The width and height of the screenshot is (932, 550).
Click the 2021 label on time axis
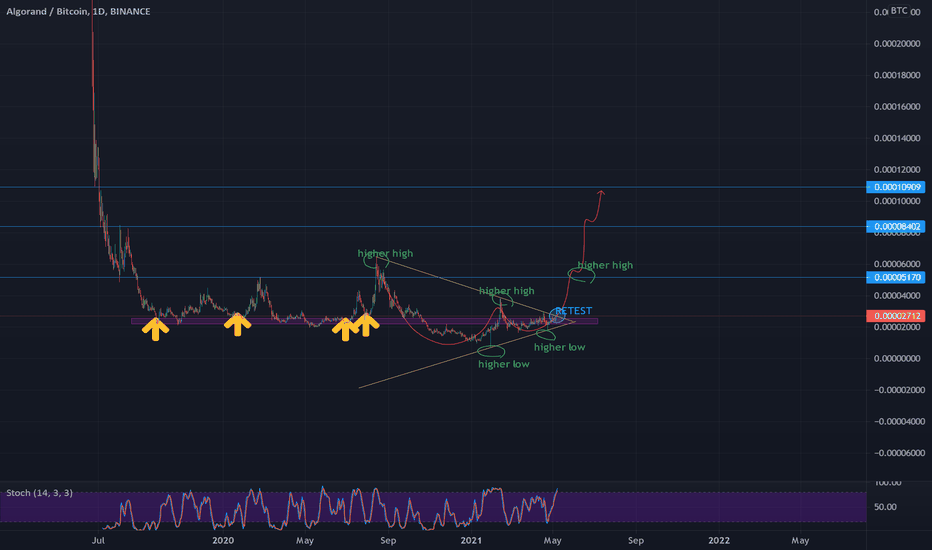(471, 540)
